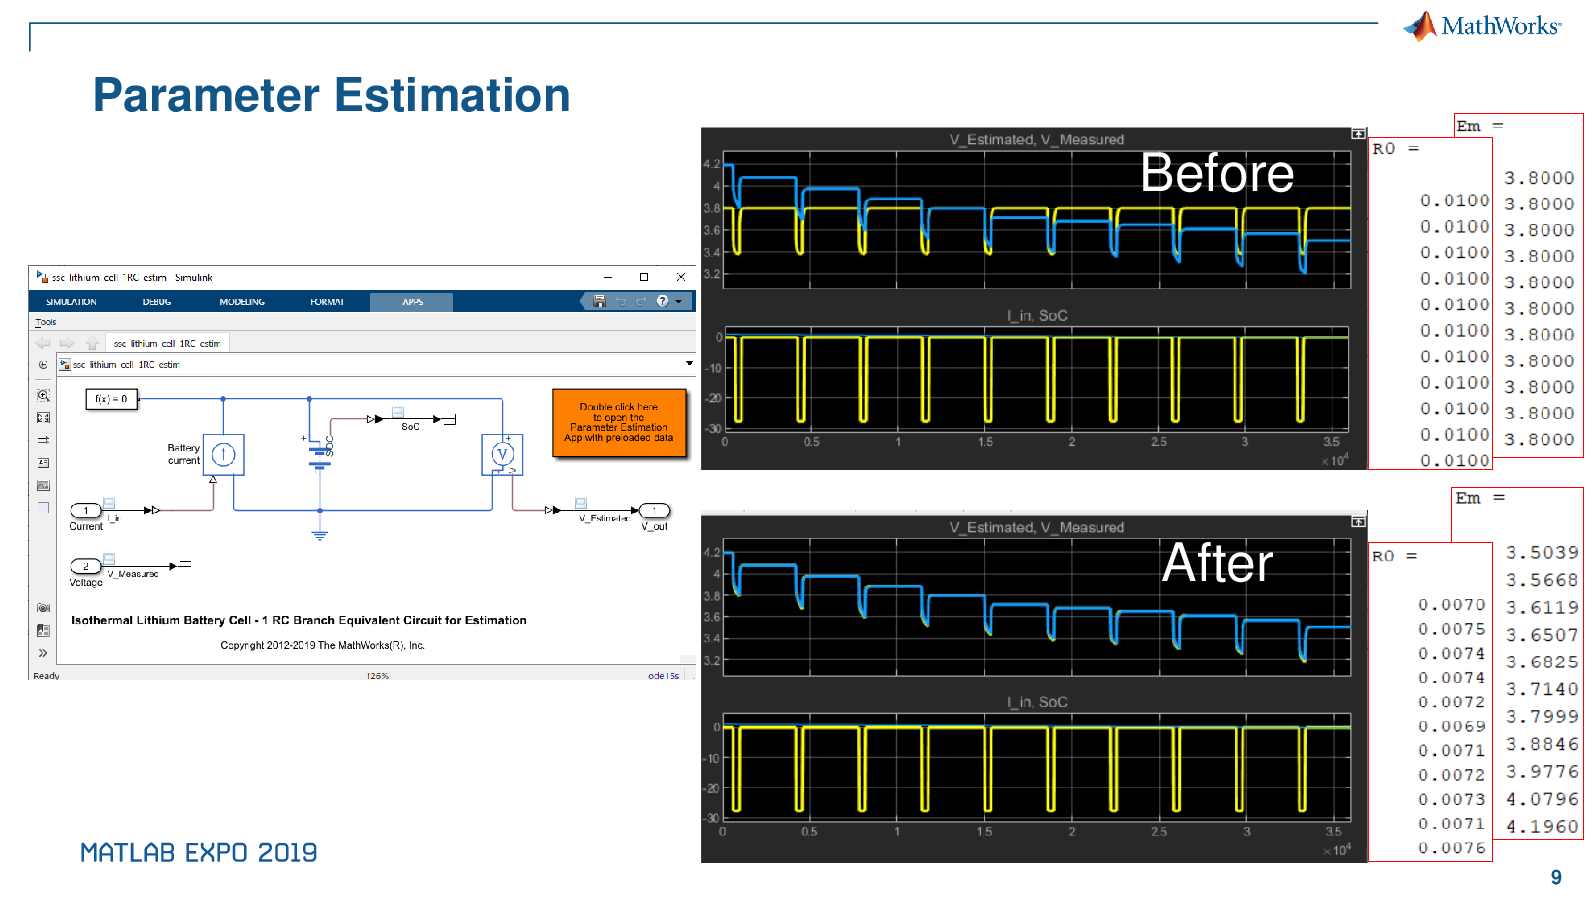Open the MODELING ribbon tab
The width and height of the screenshot is (1596, 900).
click(242, 302)
